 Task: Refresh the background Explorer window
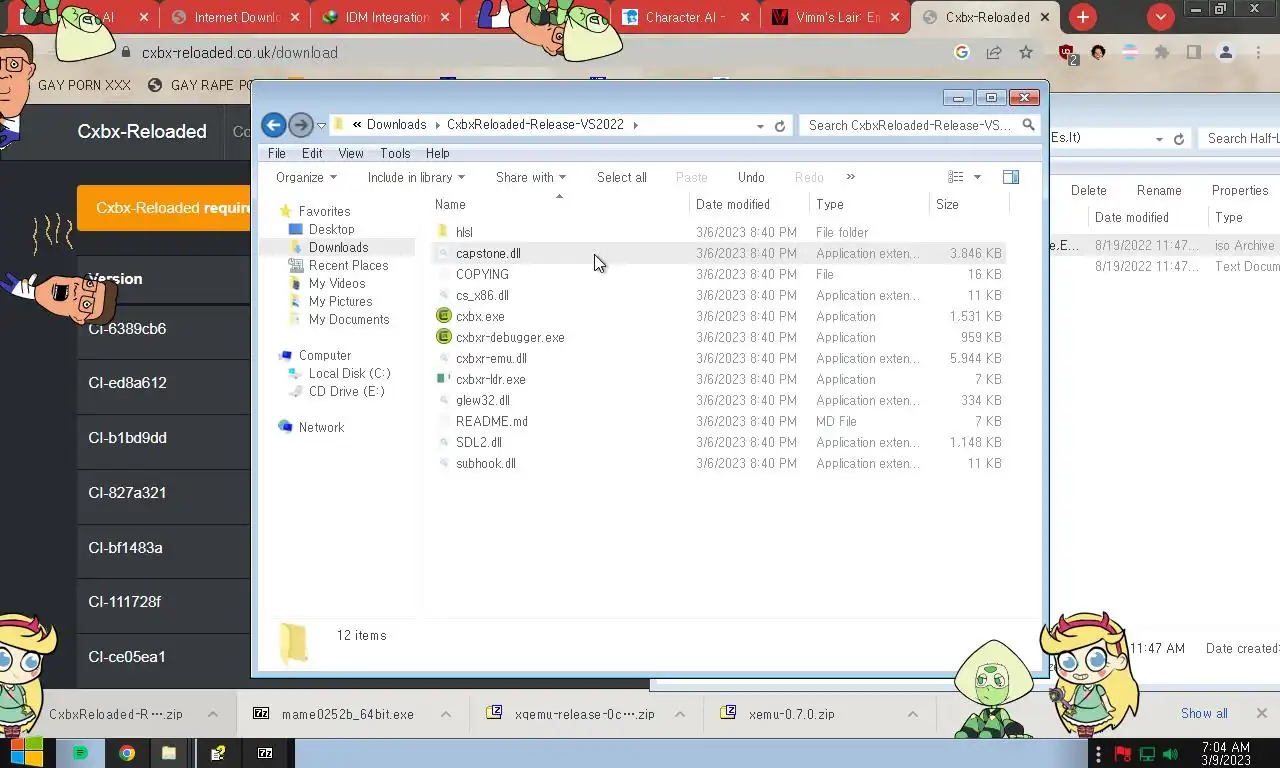tap(1179, 139)
